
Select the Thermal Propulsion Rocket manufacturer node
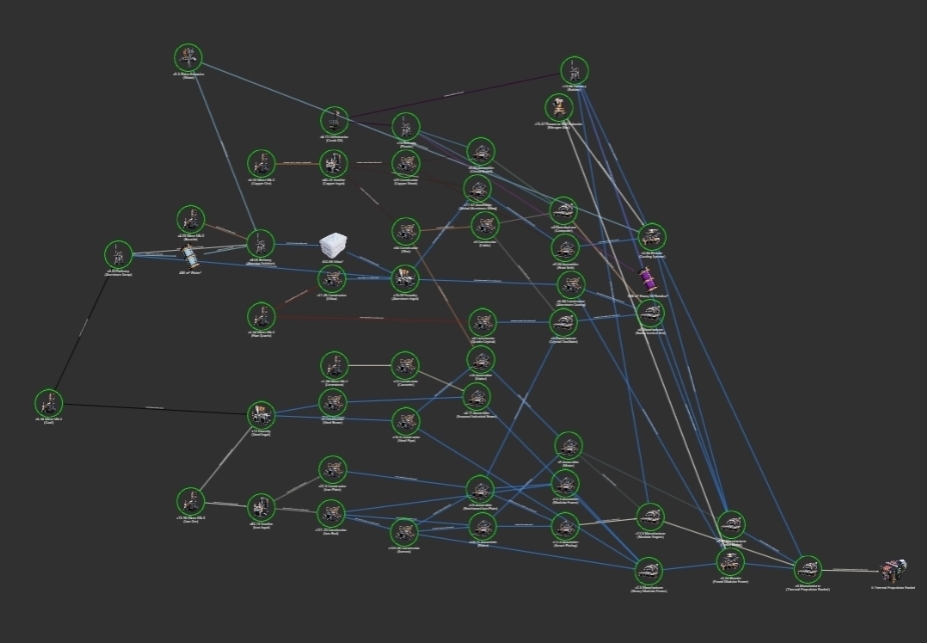tap(807, 569)
